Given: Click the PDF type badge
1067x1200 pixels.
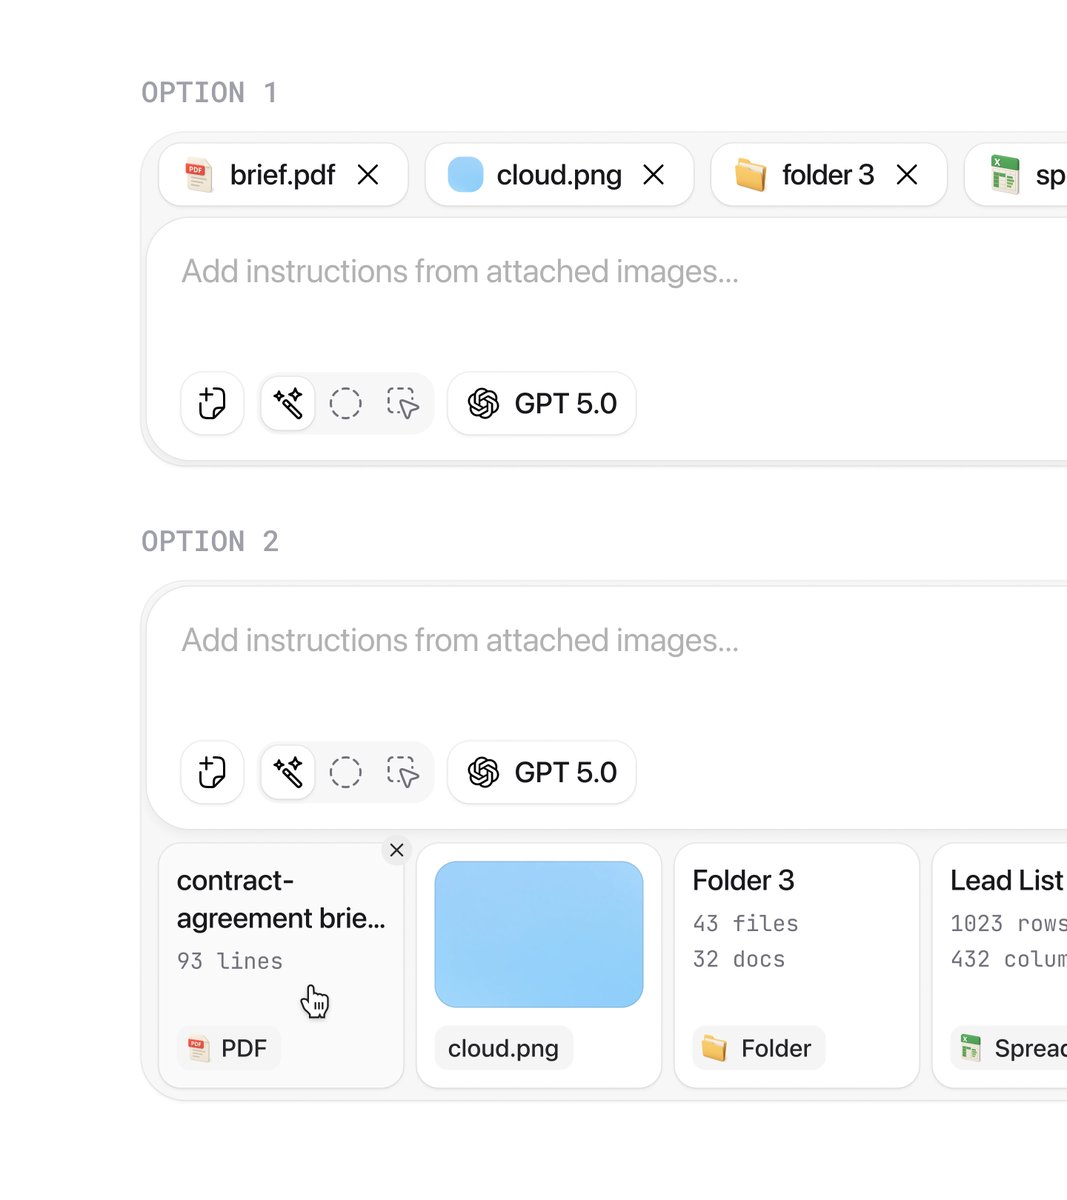Looking at the screenshot, I should [x=229, y=1049].
